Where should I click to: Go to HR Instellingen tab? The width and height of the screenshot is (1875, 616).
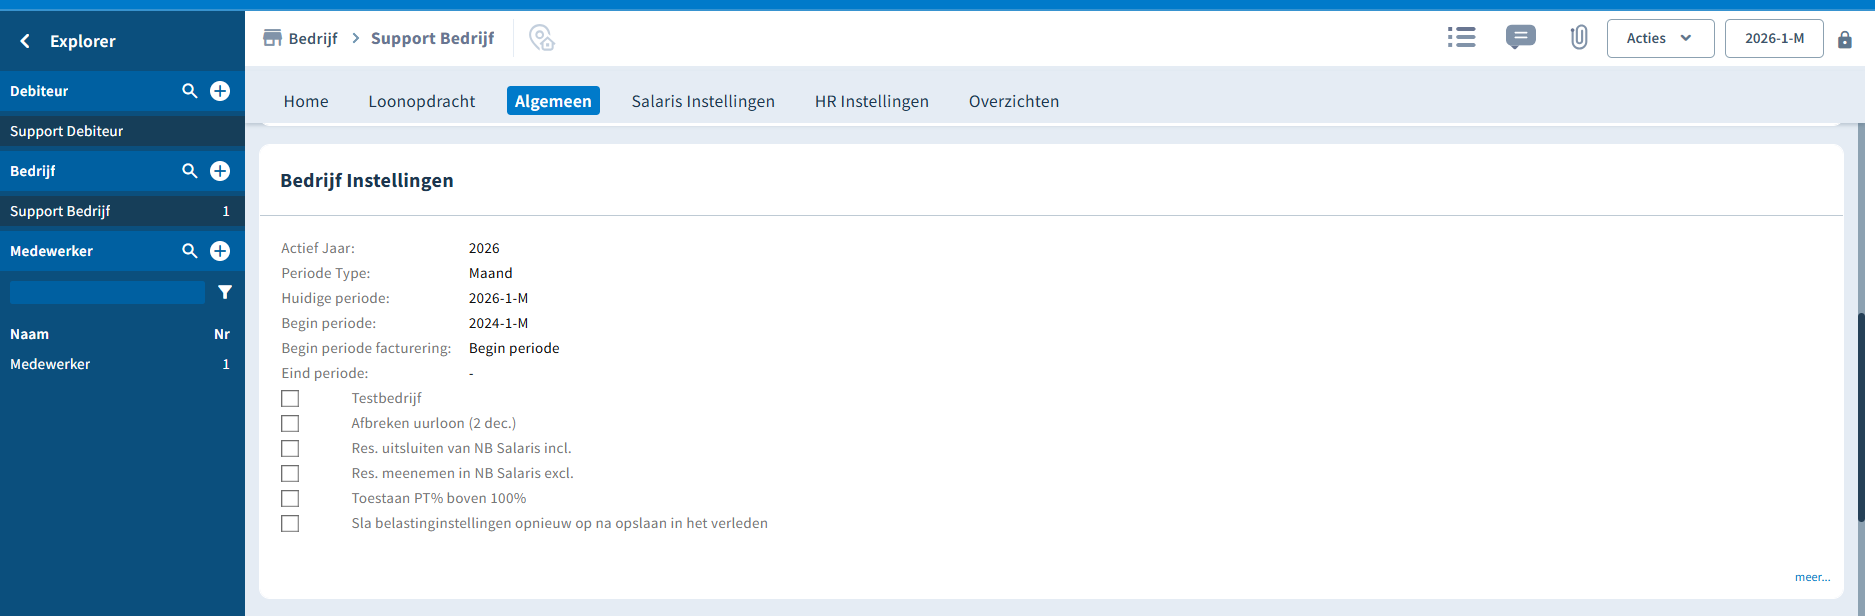click(872, 101)
